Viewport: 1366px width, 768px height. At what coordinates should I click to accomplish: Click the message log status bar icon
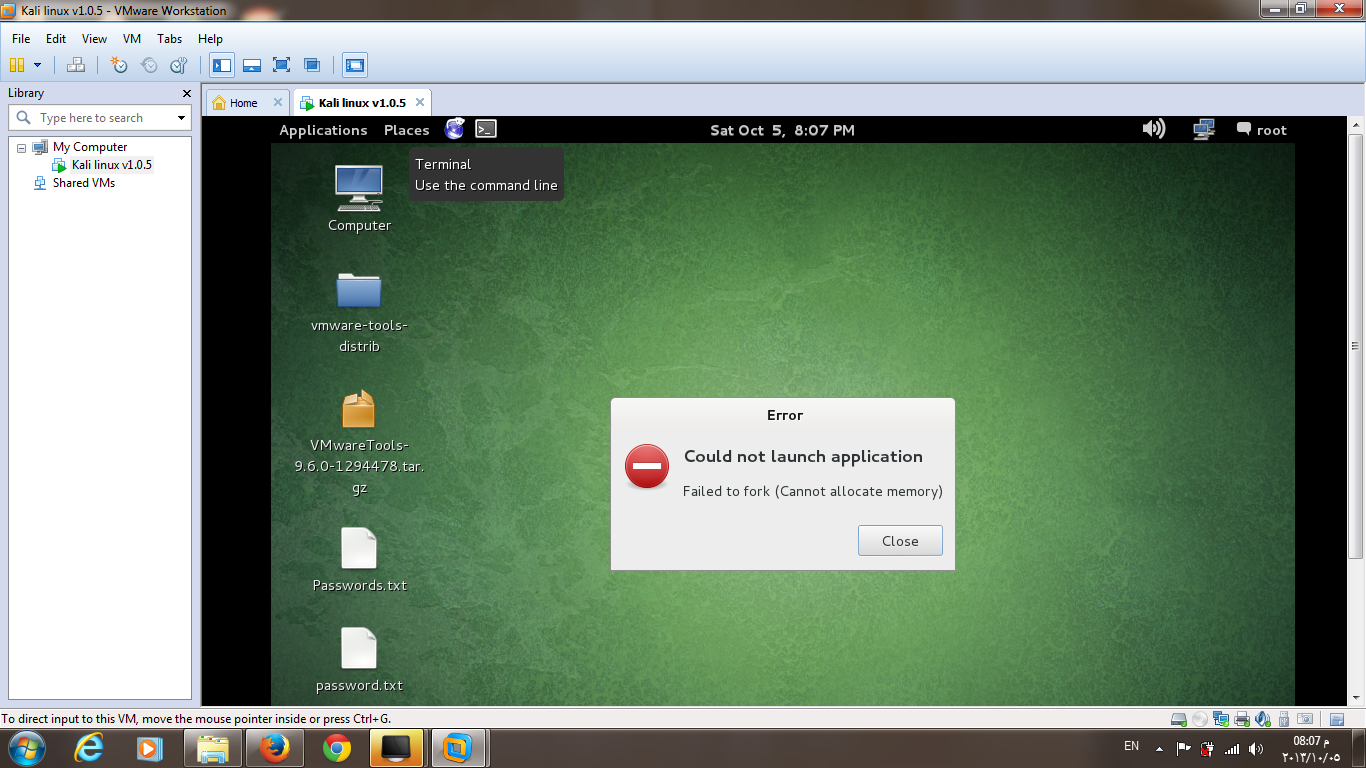pos(1337,719)
